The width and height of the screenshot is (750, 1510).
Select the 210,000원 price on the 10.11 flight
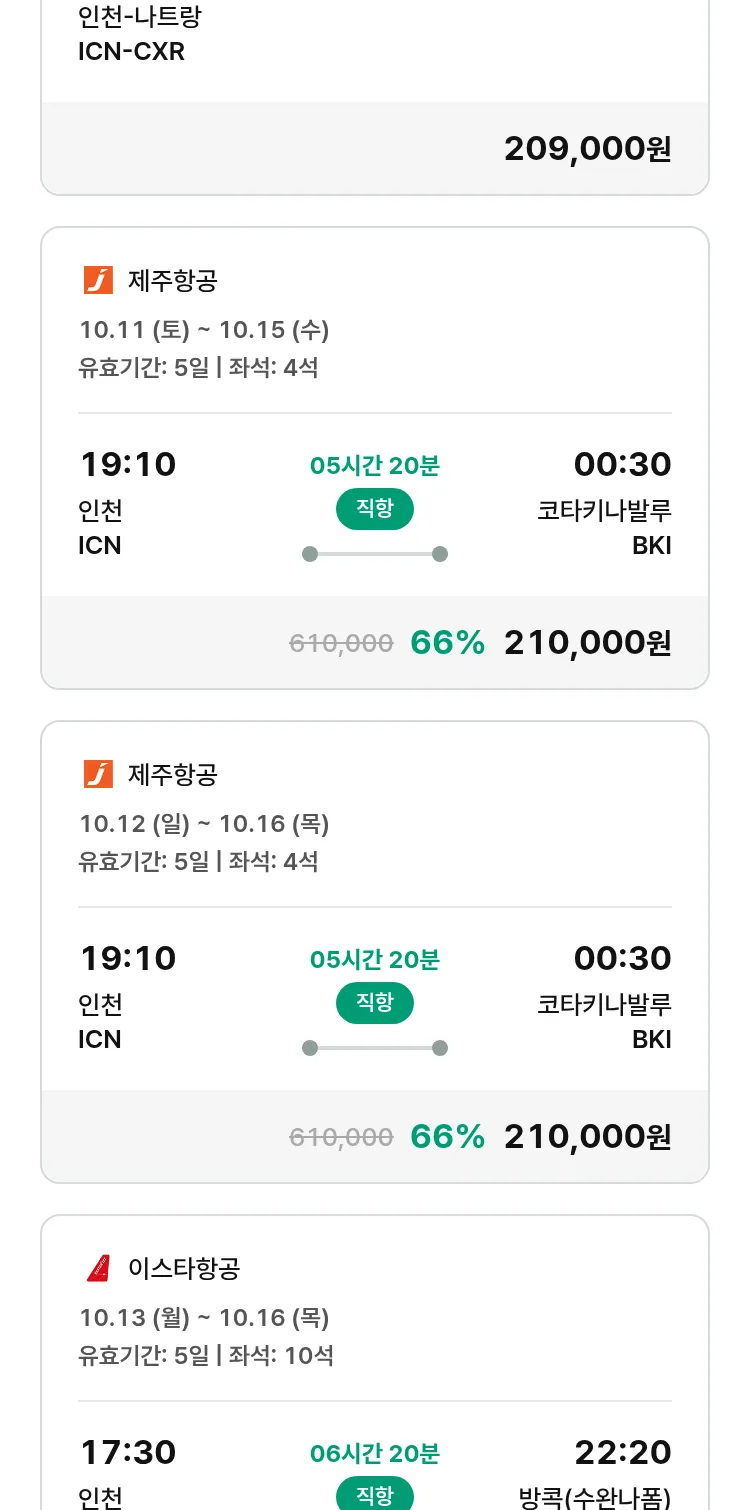pyautogui.click(x=587, y=643)
